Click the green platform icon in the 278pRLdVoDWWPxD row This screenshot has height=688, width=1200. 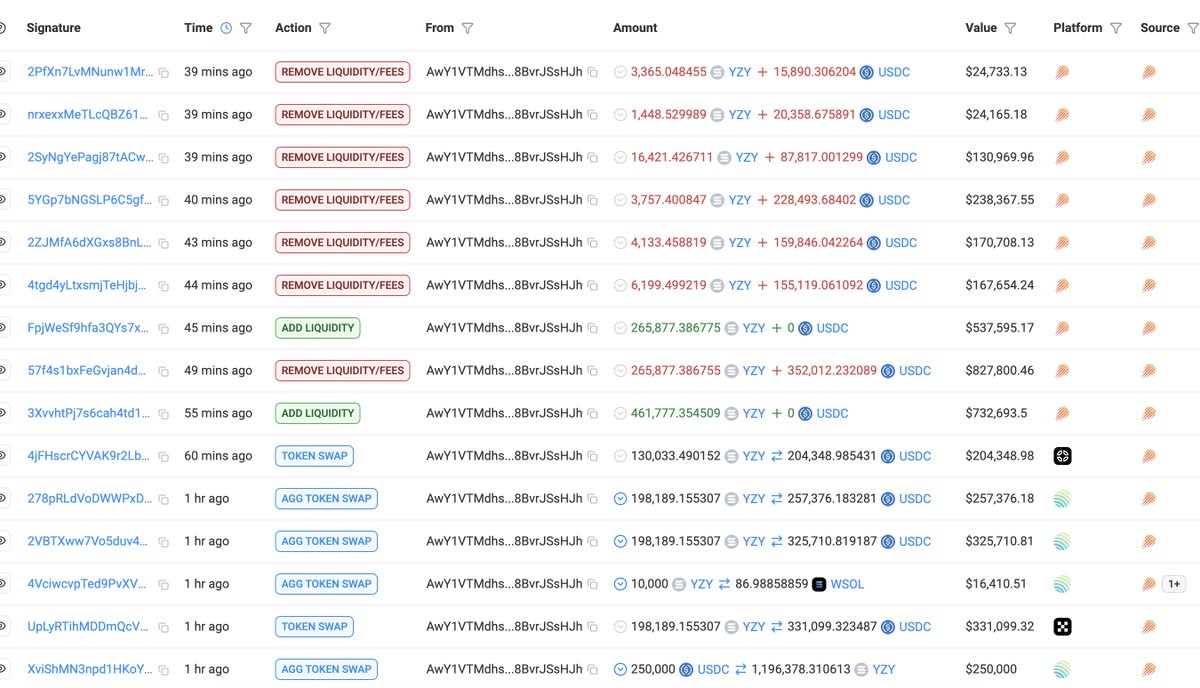1062,499
